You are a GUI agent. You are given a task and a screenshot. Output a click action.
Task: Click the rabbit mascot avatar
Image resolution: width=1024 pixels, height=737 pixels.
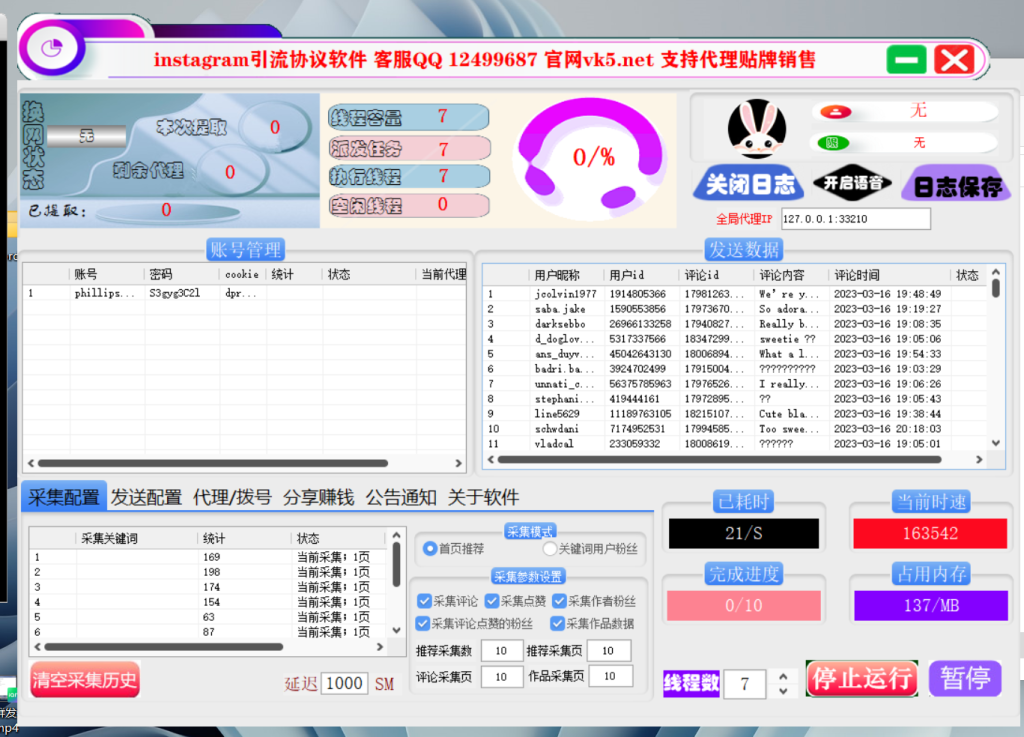click(x=757, y=128)
